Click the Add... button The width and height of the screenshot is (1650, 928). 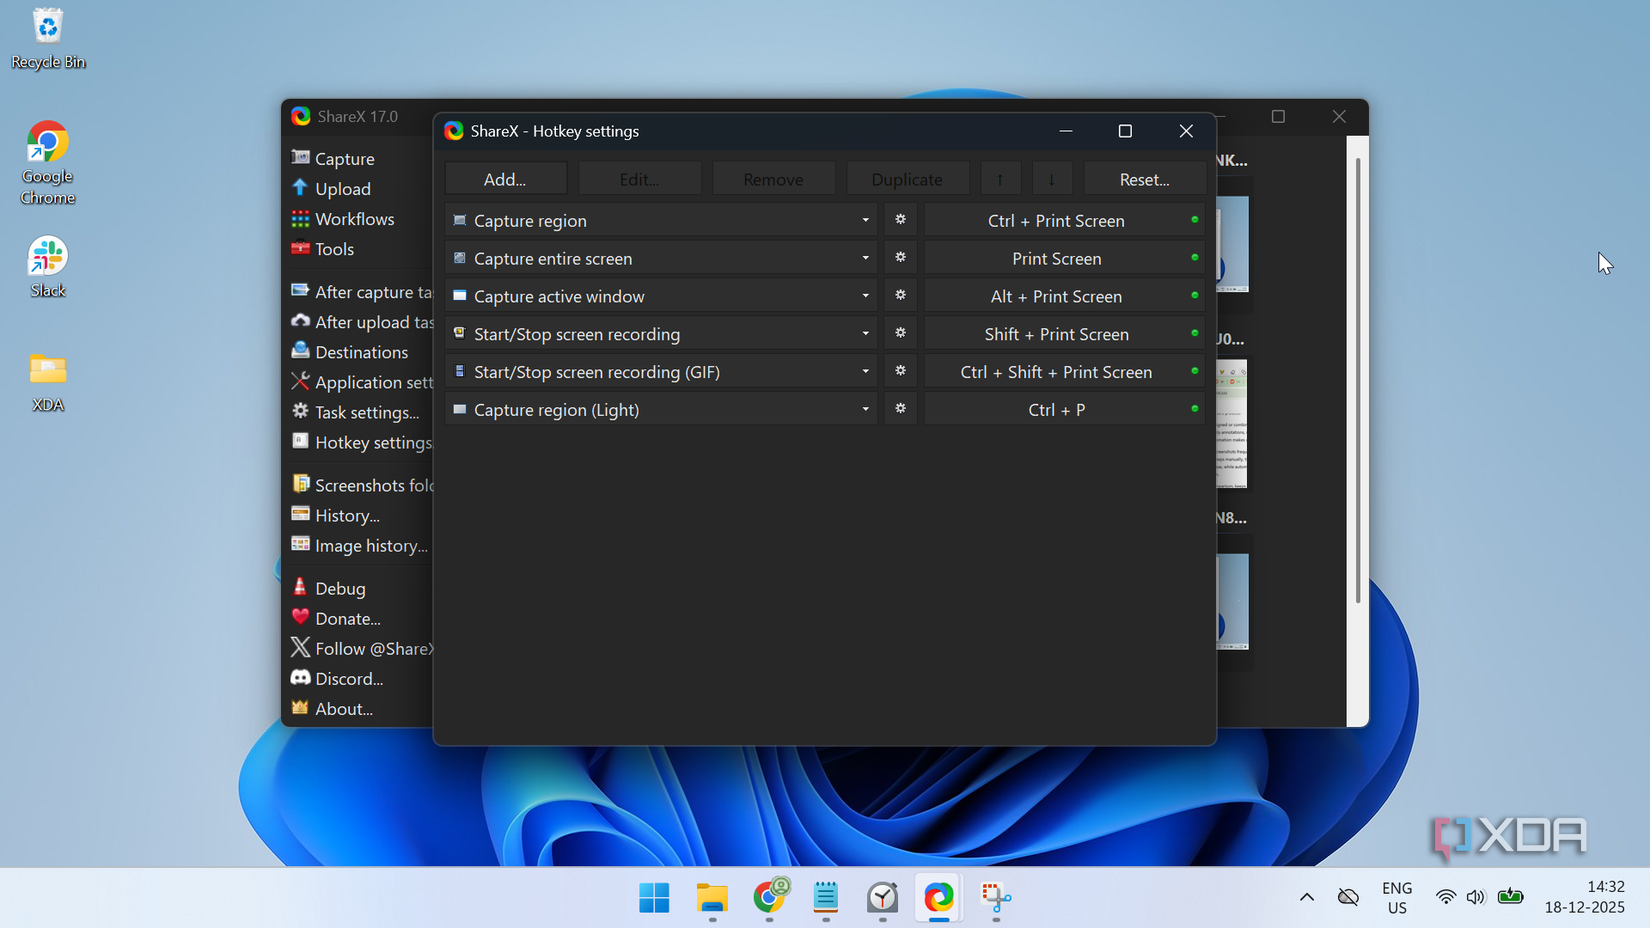coord(505,179)
